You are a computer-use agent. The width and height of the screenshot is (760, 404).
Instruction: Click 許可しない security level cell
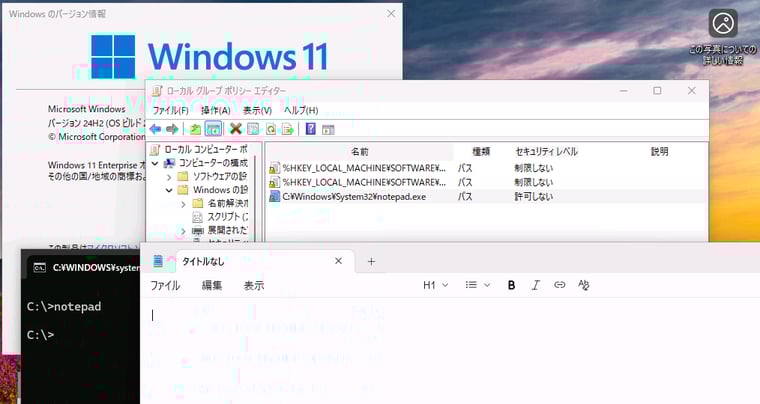[x=534, y=197]
